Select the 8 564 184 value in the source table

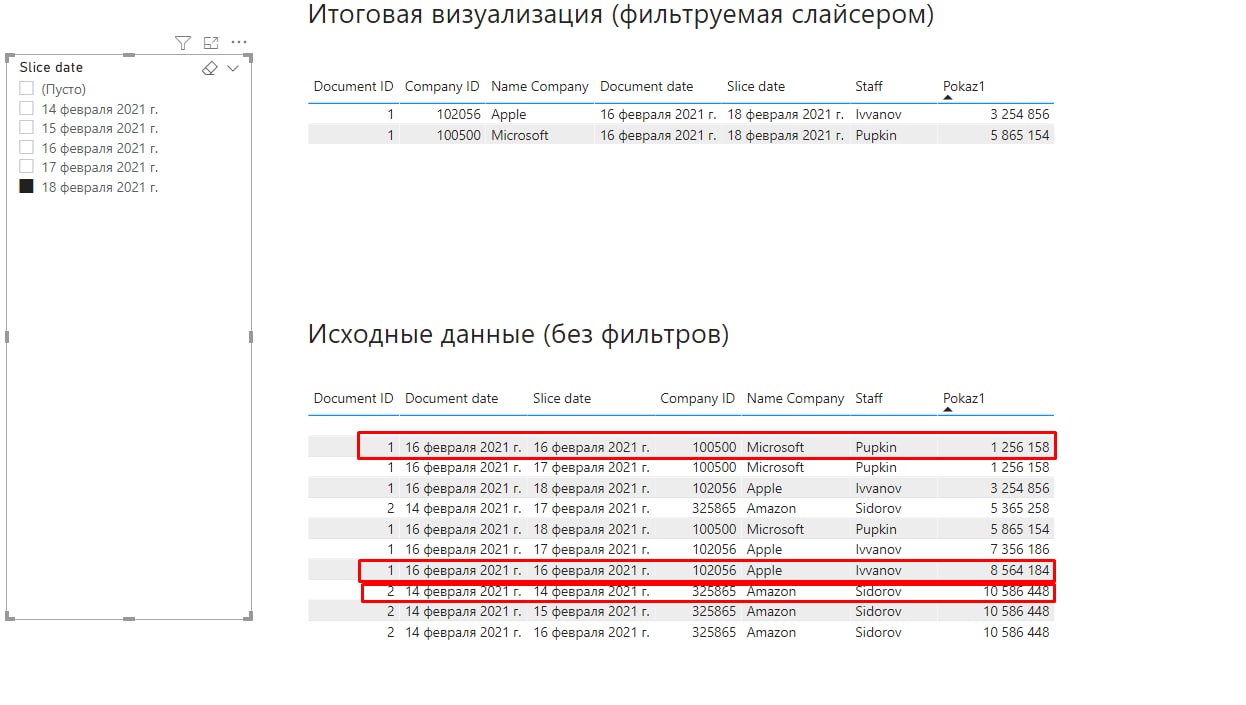tap(1020, 570)
